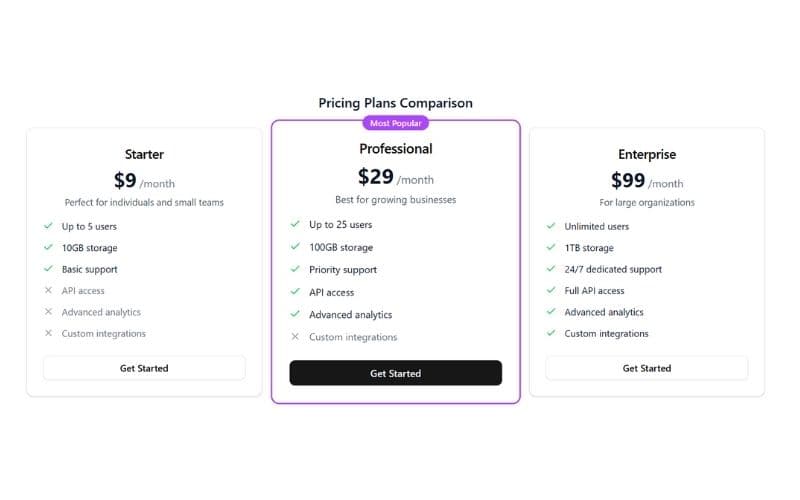Click the checkmark beside Professional 100GB storage
Image resolution: width=800 pixels, height=500 pixels.
click(295, 247)
